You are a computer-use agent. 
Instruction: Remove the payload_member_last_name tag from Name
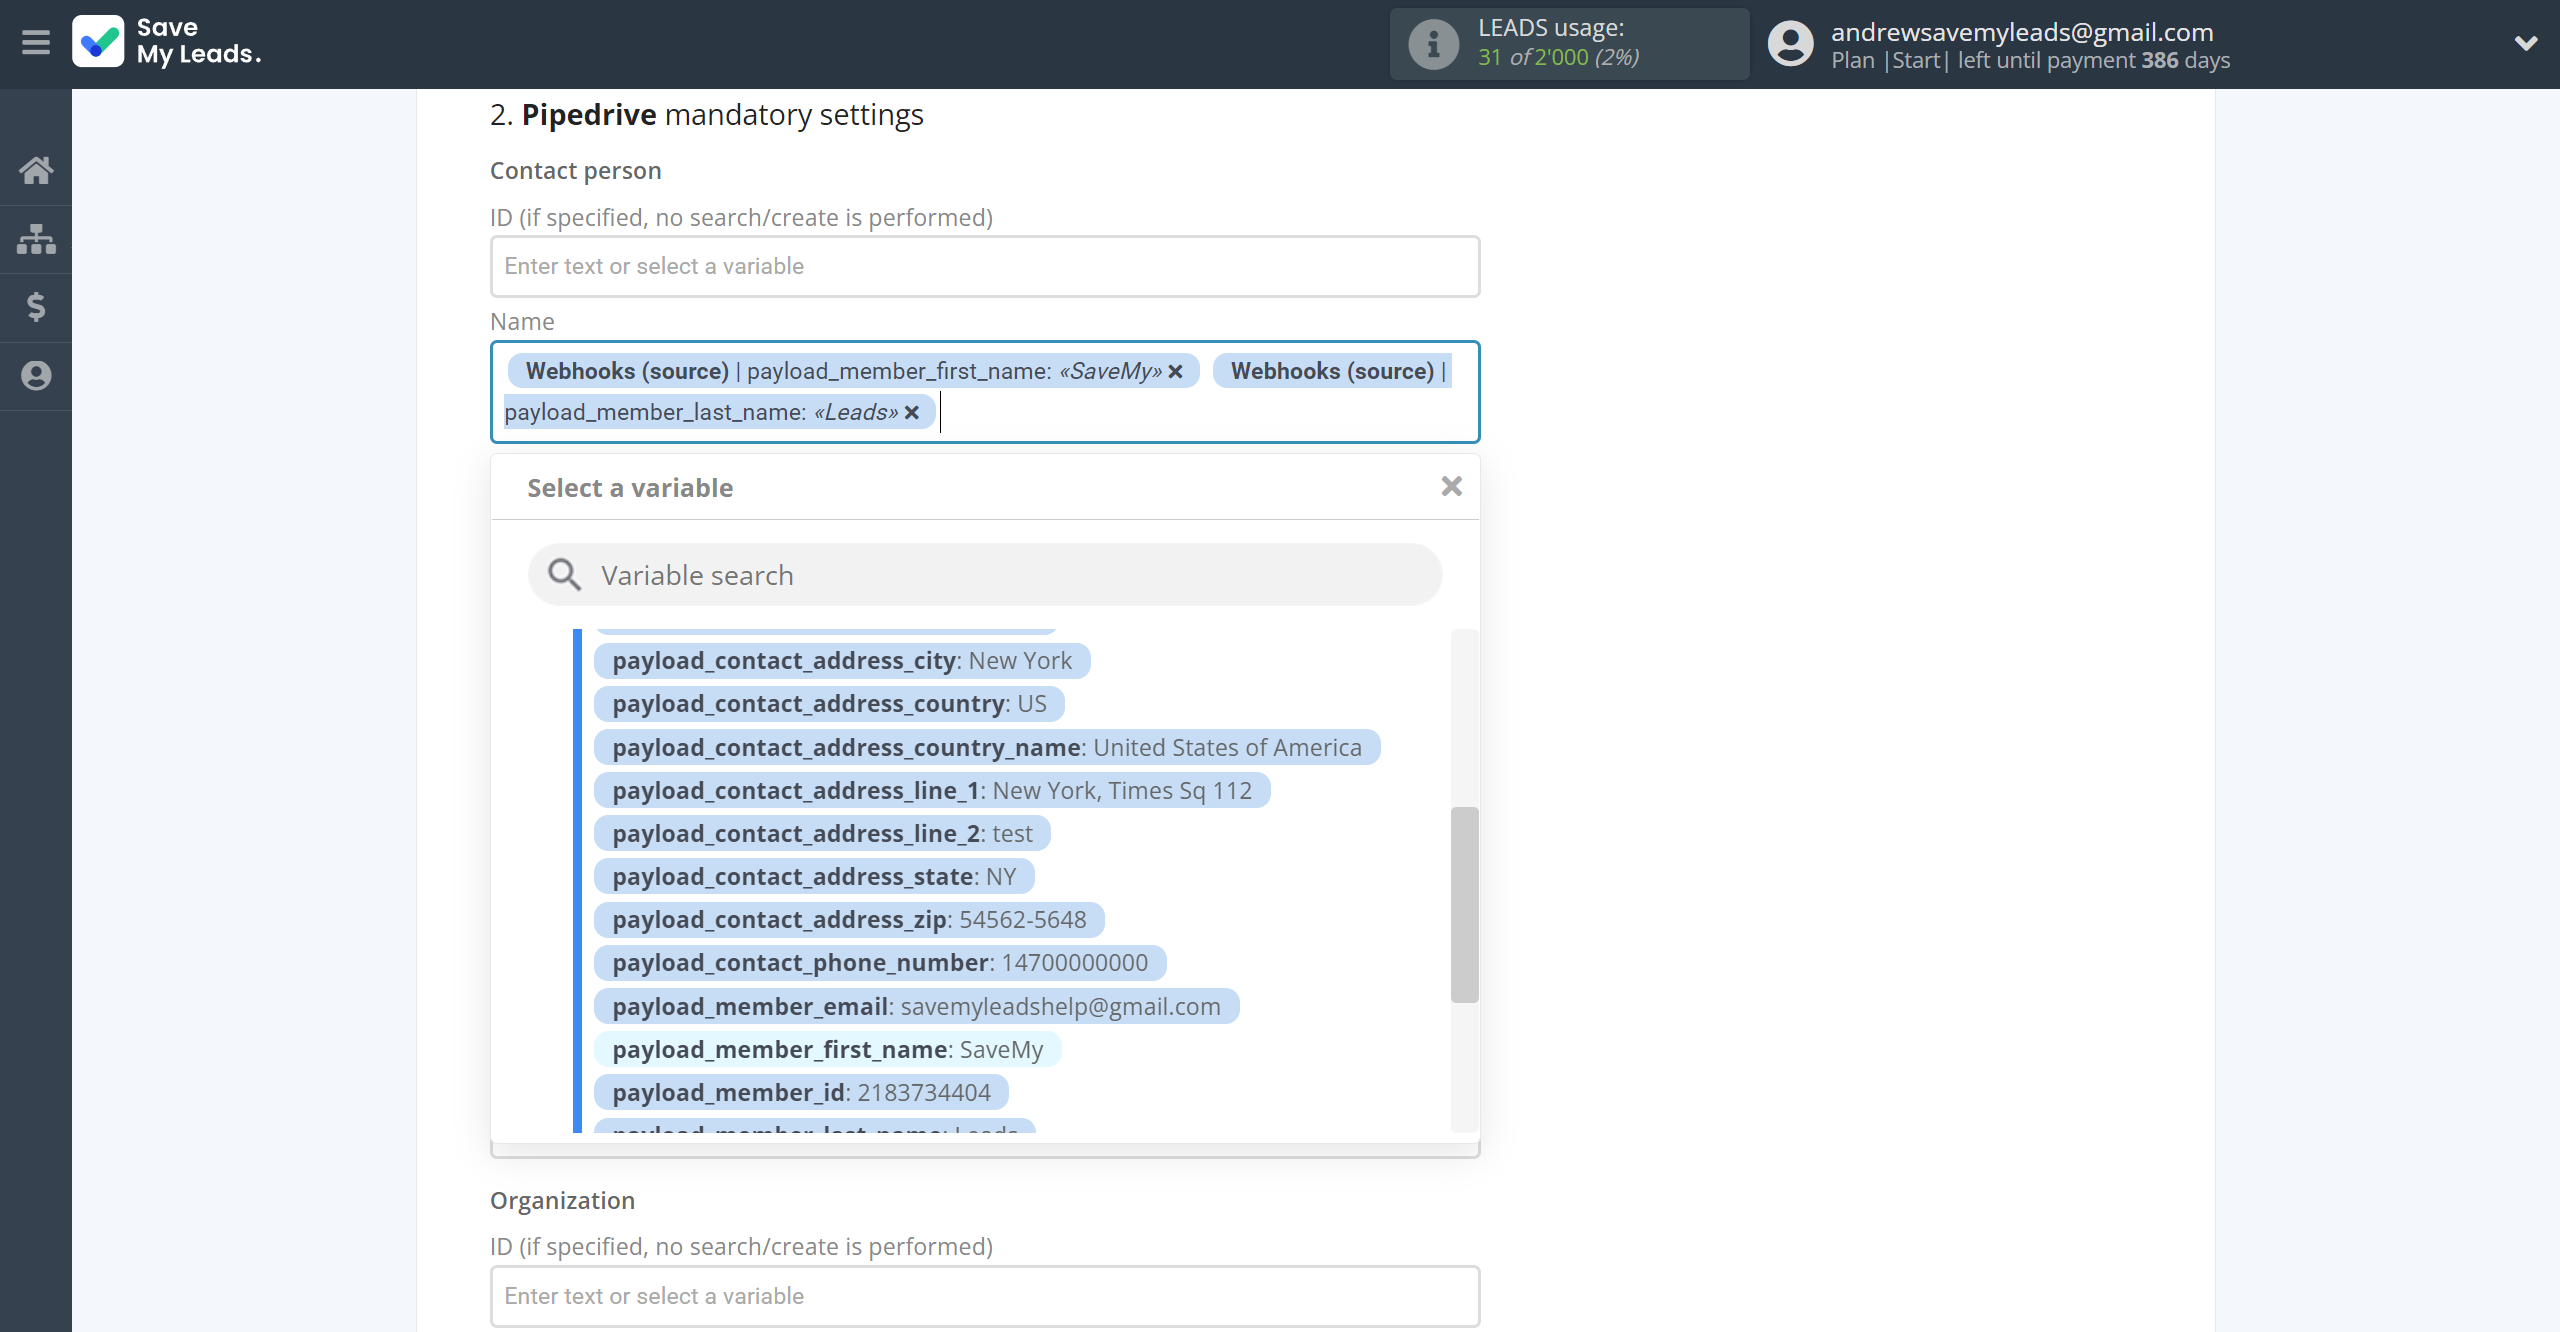point(912,413)
